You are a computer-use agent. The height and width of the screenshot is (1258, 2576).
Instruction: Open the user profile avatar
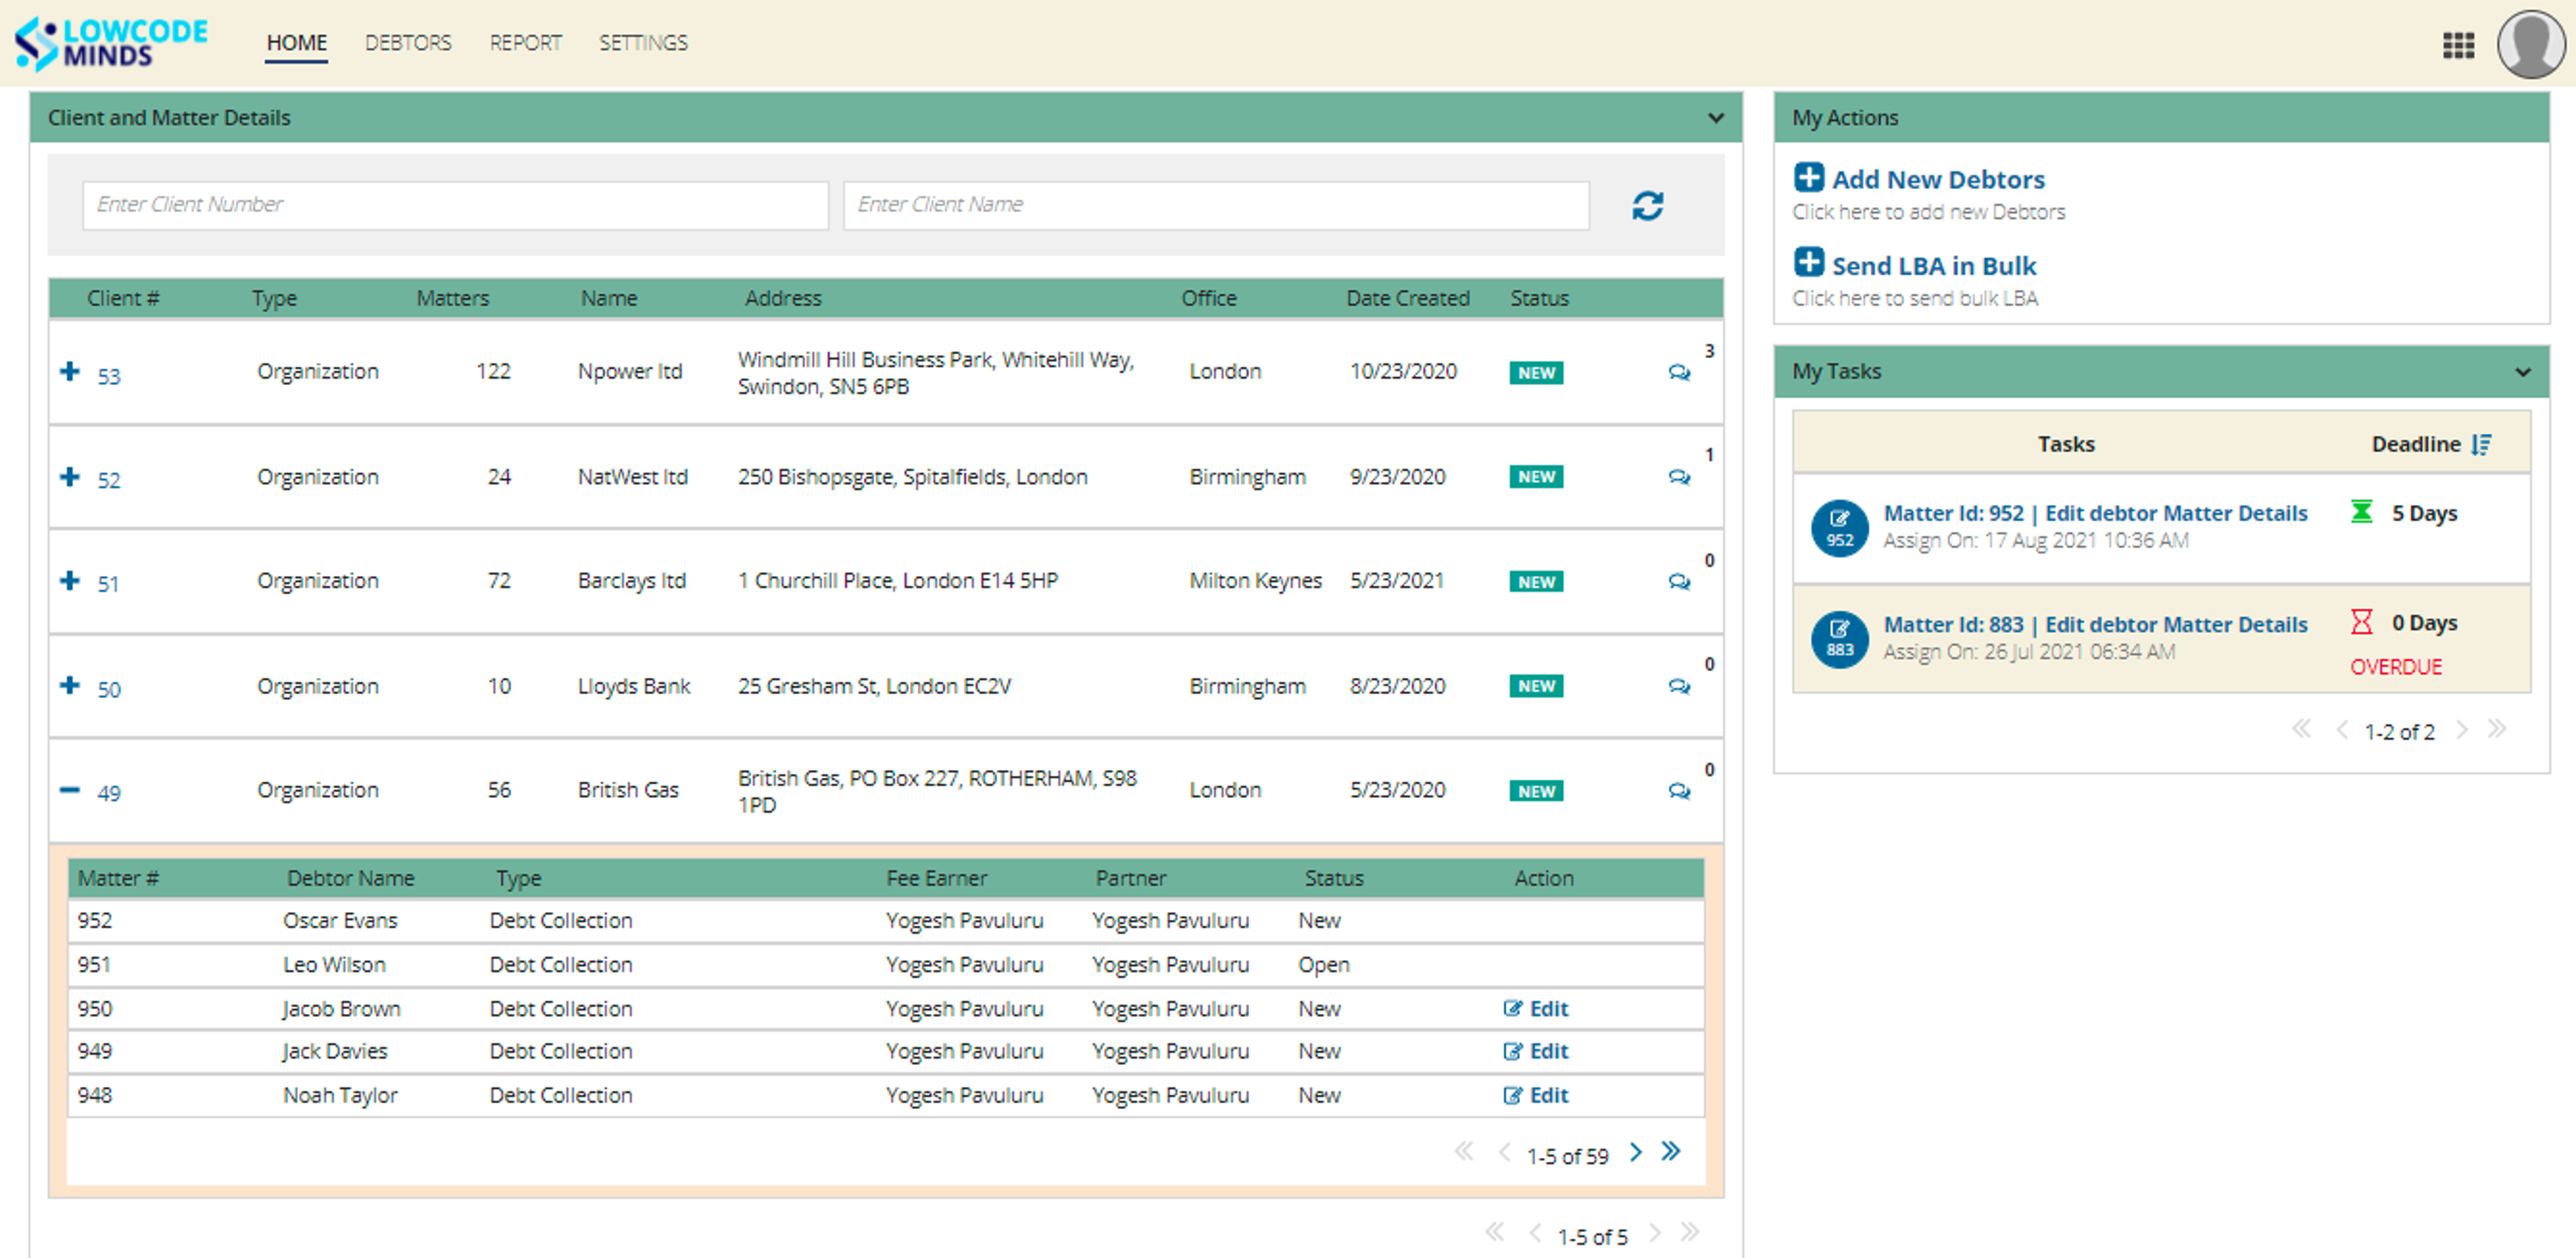click(2531, 45)
